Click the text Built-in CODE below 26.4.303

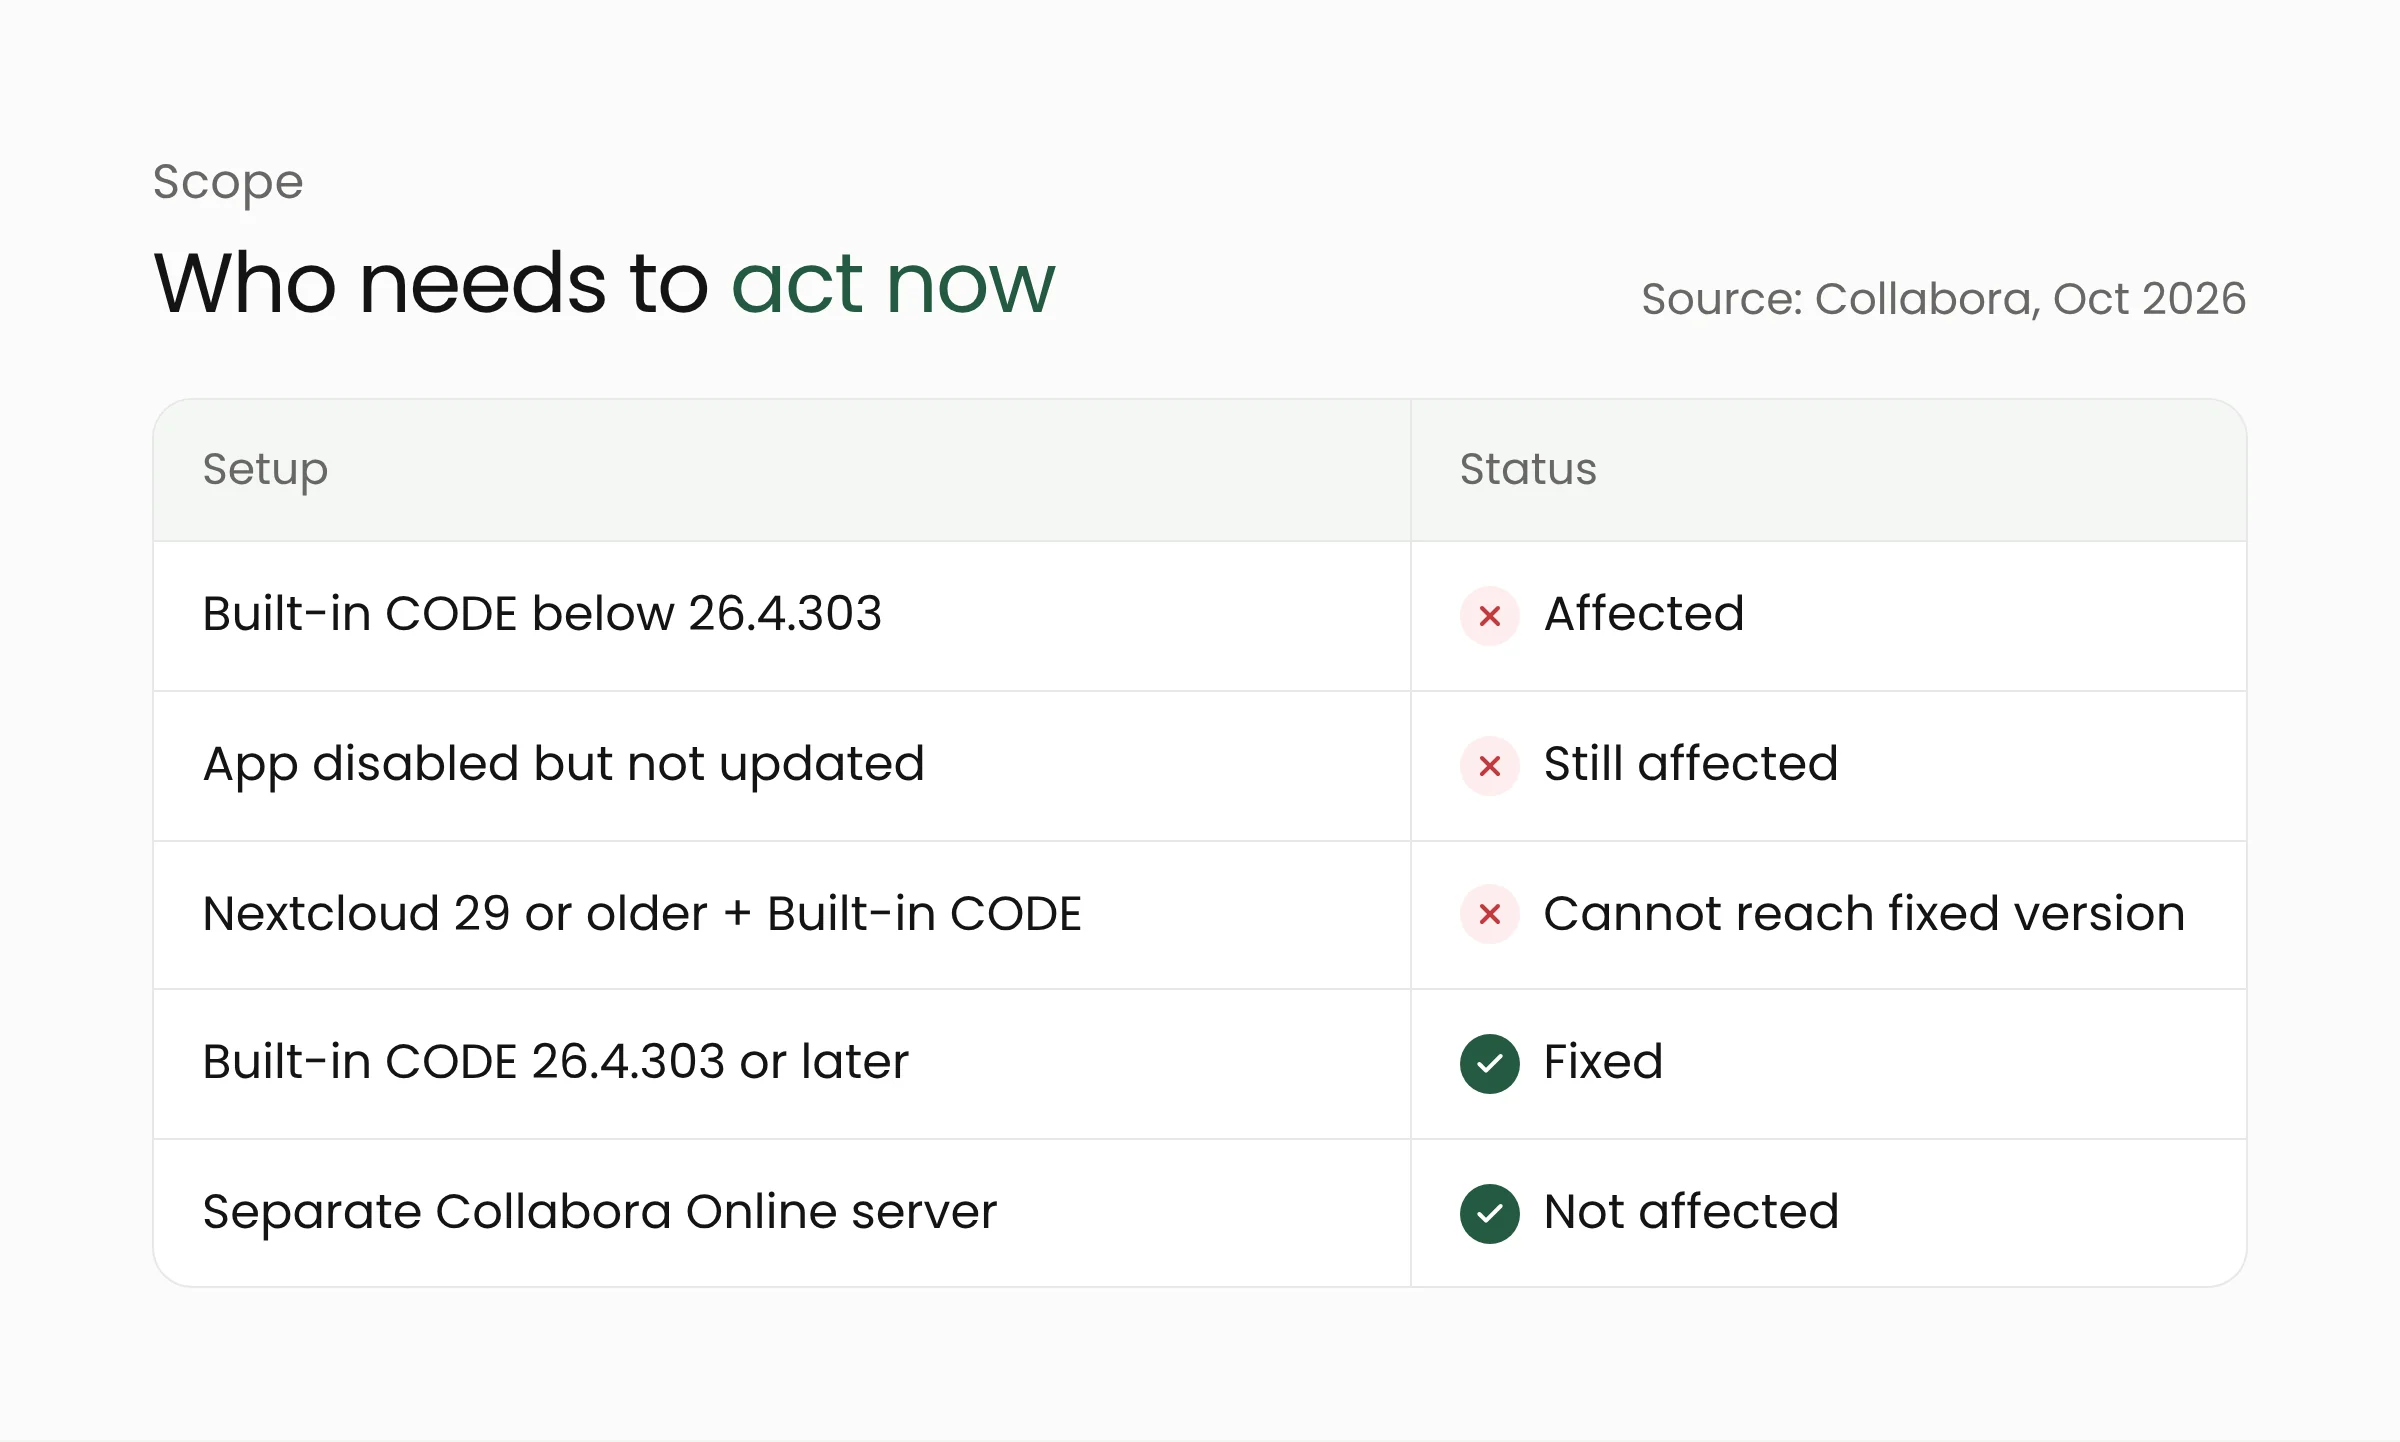542,613
